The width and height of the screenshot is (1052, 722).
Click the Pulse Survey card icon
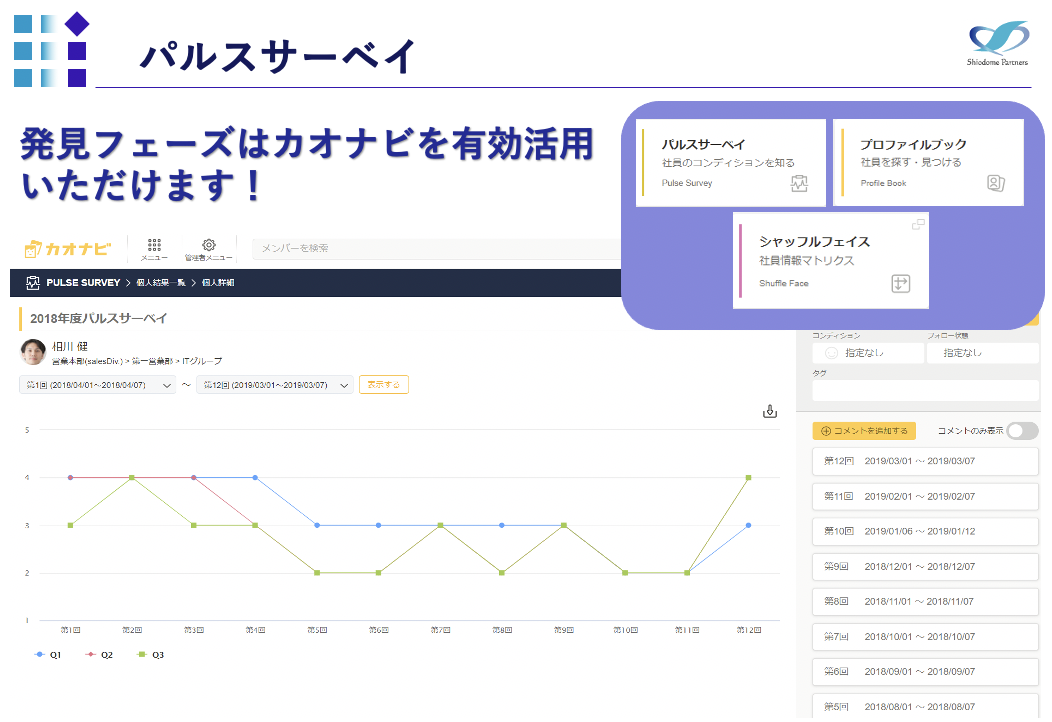coord(799,183)
